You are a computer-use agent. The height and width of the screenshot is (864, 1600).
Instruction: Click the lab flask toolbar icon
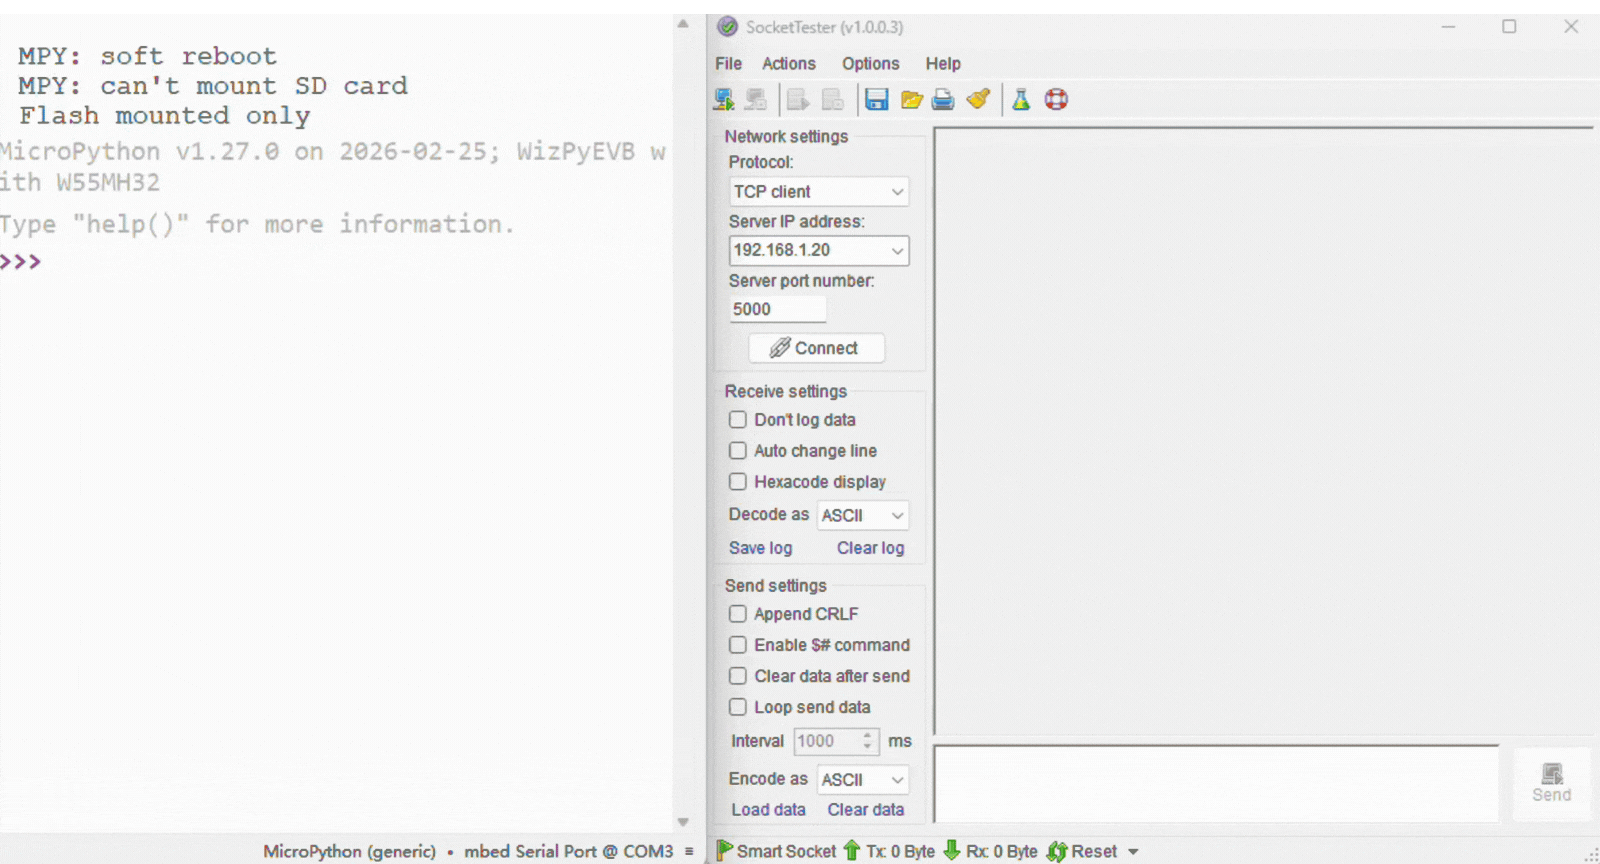click(x=1021, y=99)
